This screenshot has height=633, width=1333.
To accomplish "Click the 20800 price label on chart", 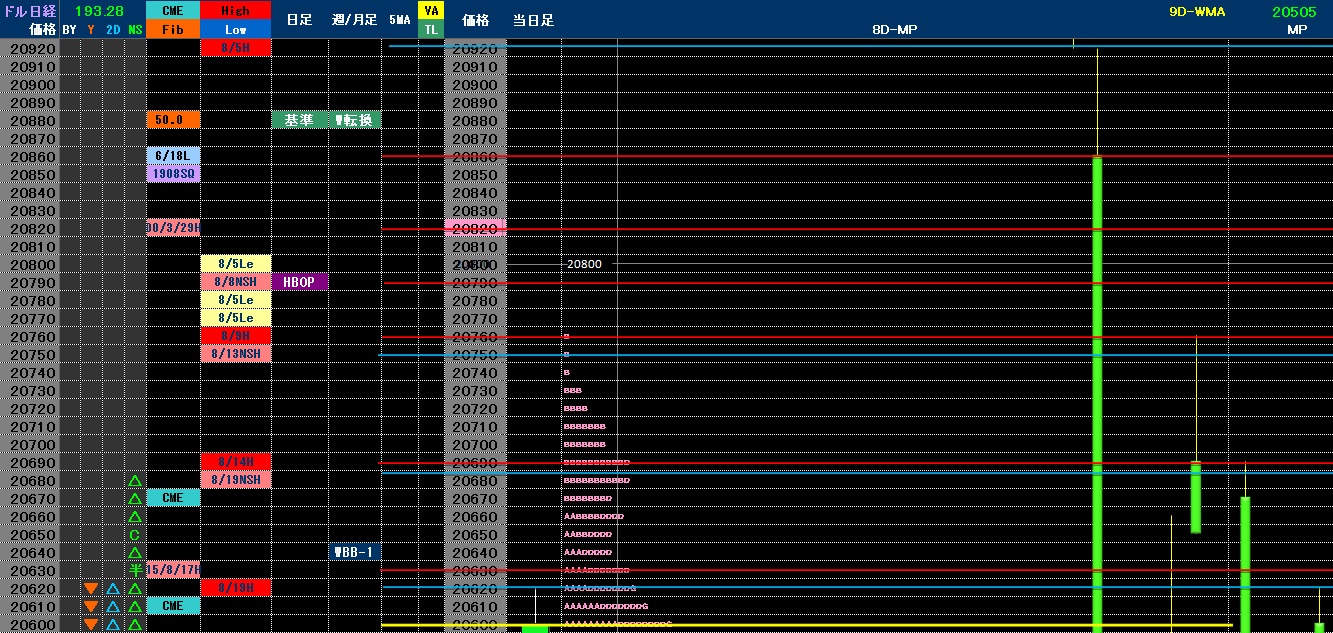I will (584, 264).
